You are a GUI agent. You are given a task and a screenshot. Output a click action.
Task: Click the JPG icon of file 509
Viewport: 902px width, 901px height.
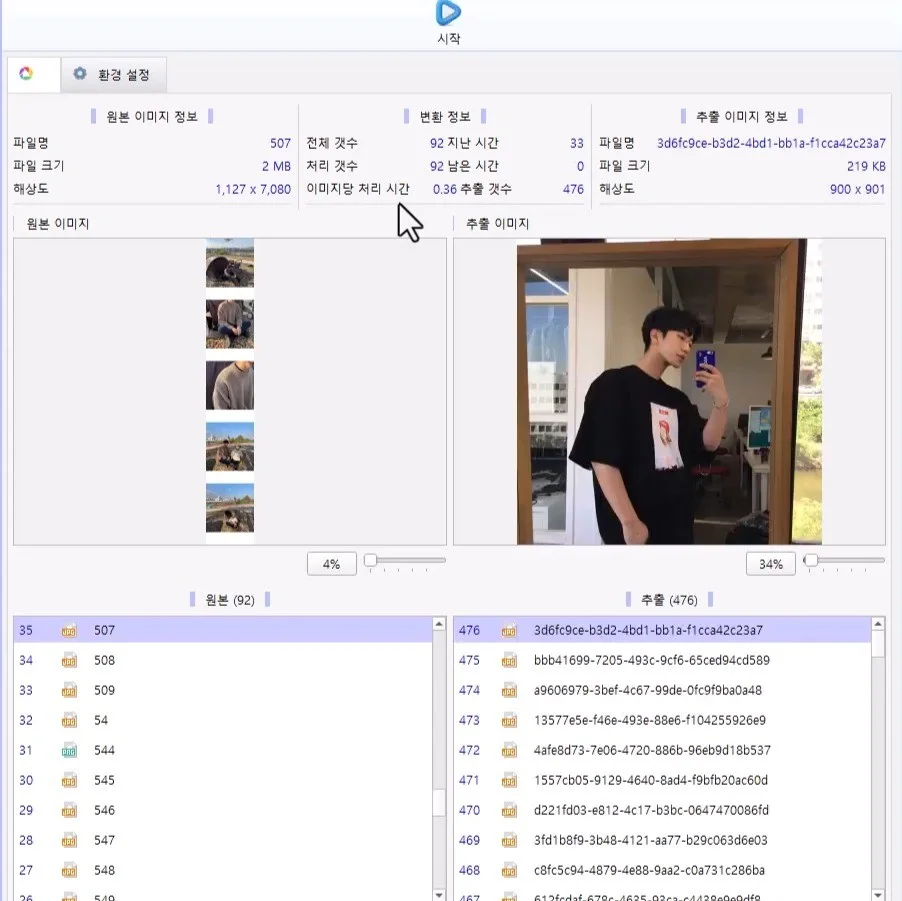coord(69,690)
